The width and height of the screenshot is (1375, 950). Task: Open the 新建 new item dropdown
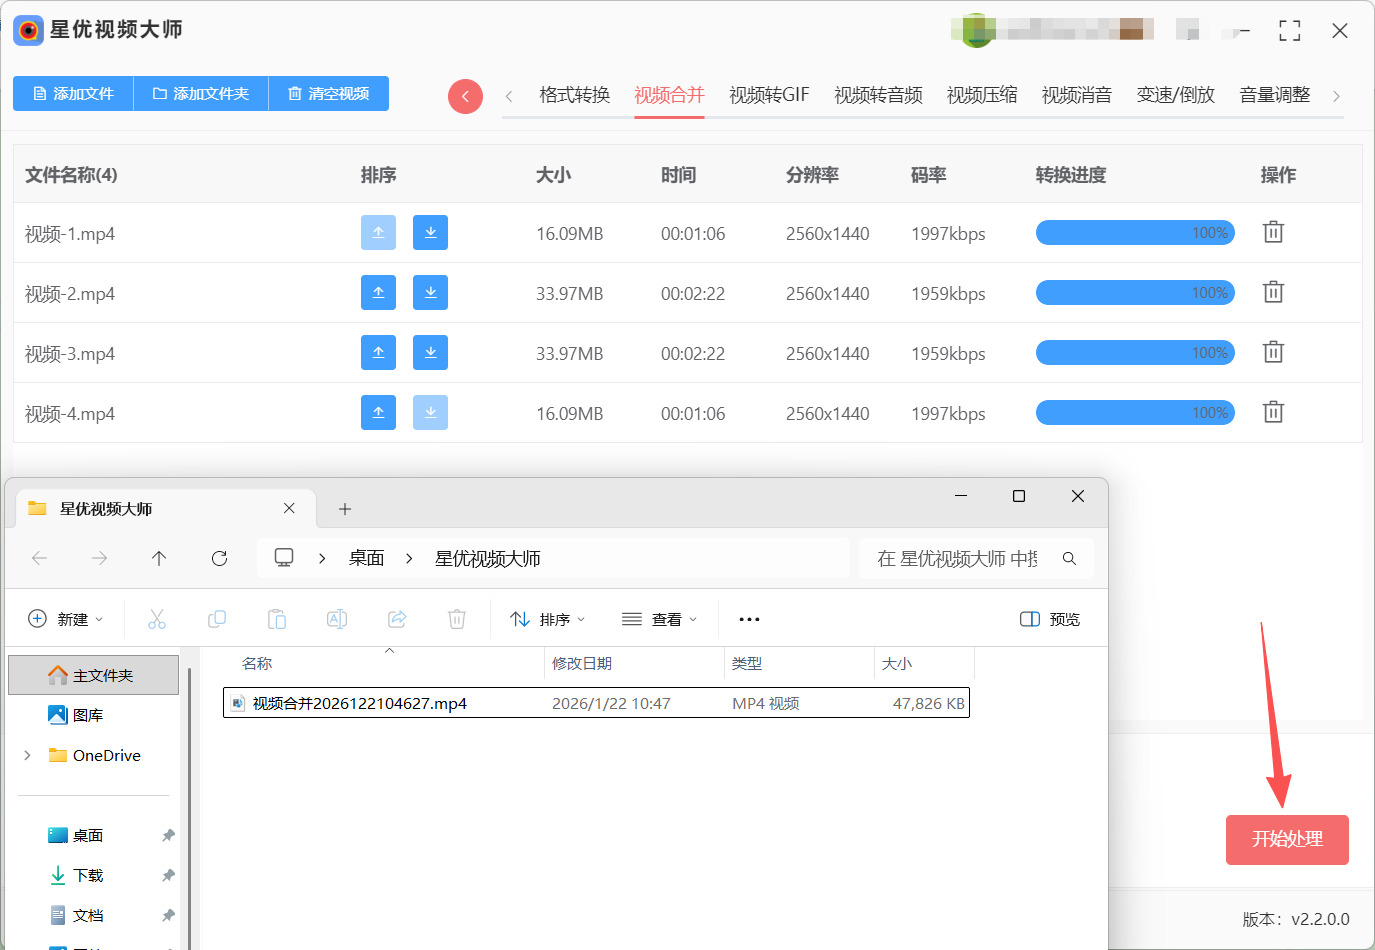click(66, 619)
